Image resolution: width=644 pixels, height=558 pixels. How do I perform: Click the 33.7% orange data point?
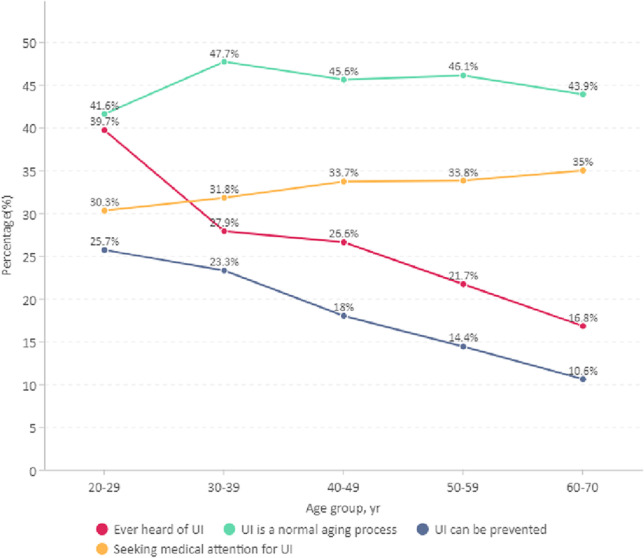tap(344, 181)
